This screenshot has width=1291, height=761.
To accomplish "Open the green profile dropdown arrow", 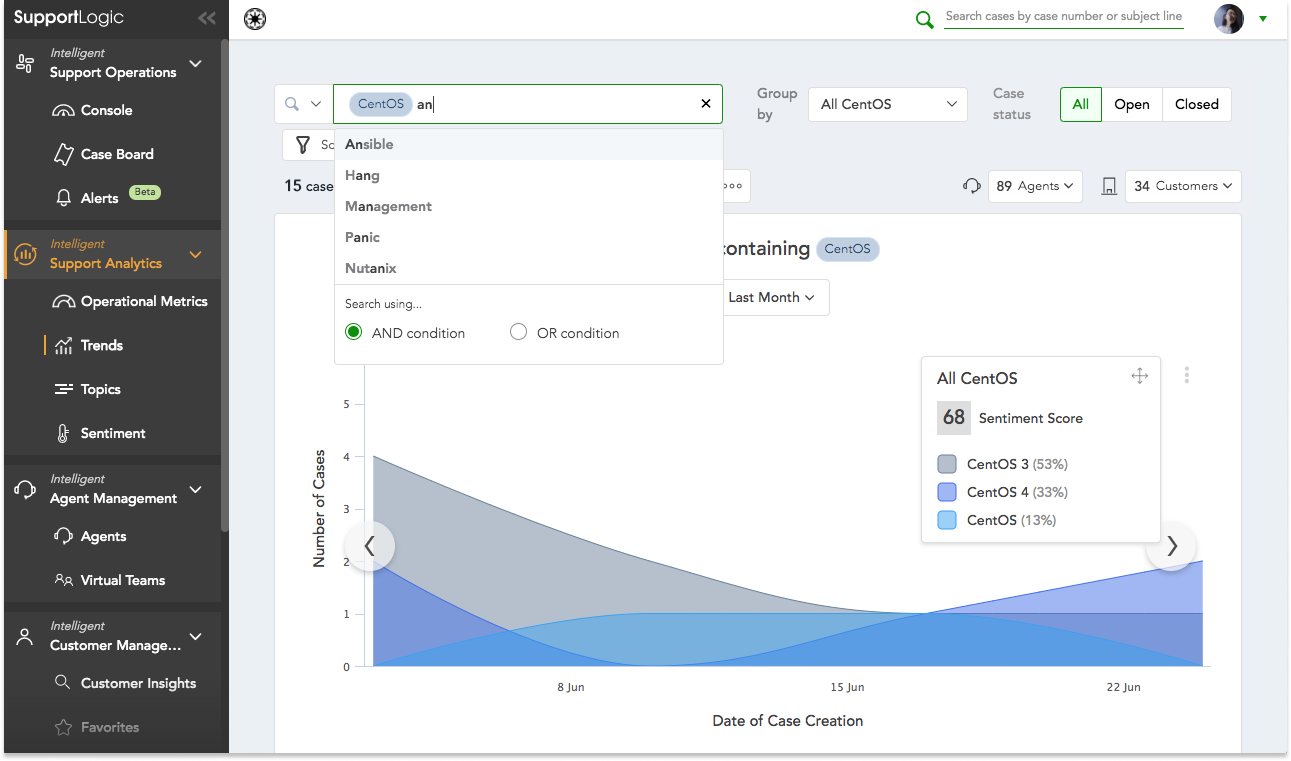I will 1263,19.
